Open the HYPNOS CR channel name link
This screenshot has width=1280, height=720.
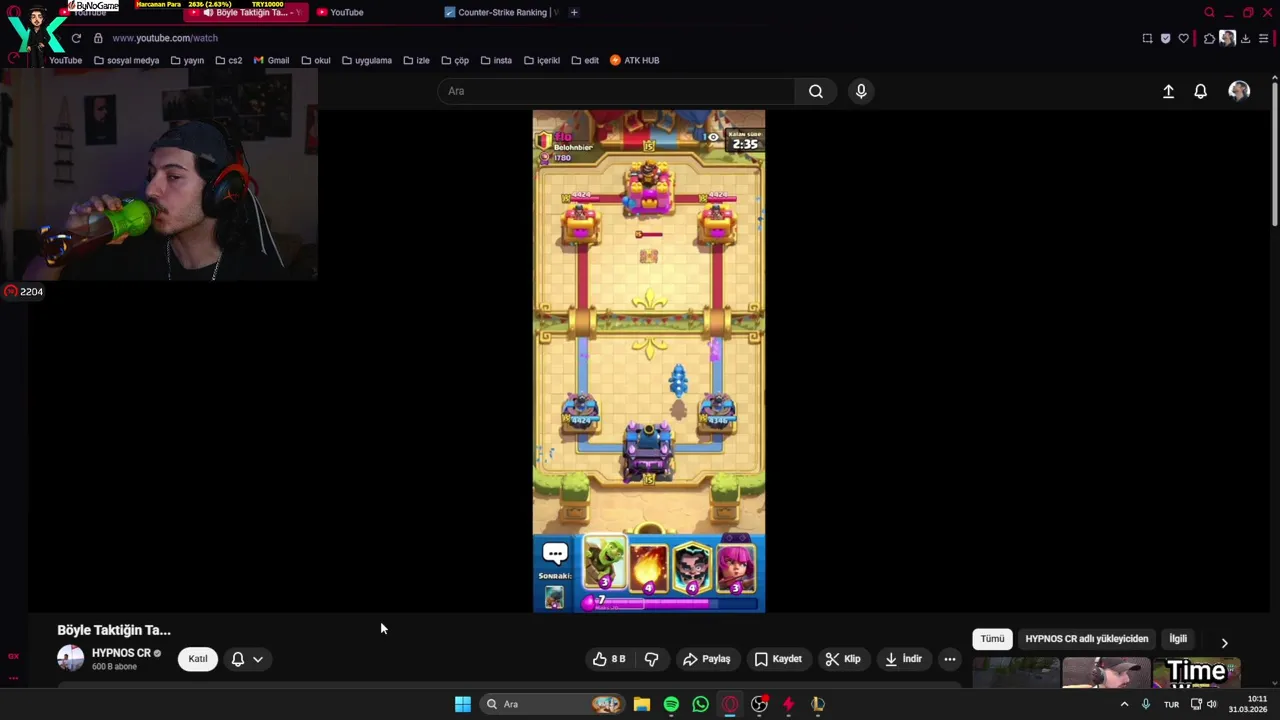click(x=121, y=653)
